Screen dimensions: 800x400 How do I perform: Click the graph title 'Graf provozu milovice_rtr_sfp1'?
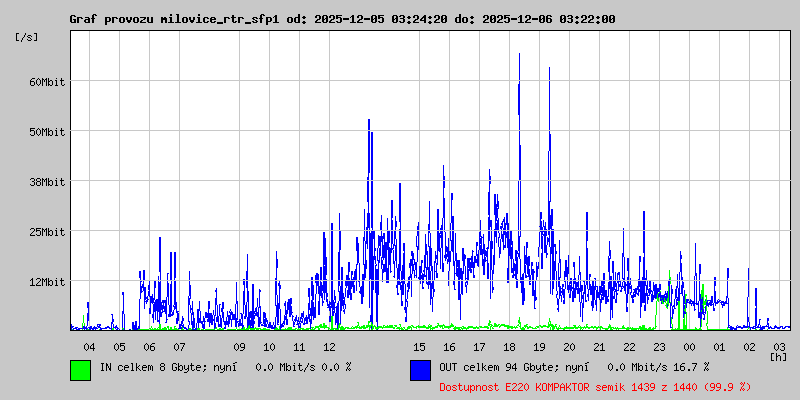coord(174,19)
